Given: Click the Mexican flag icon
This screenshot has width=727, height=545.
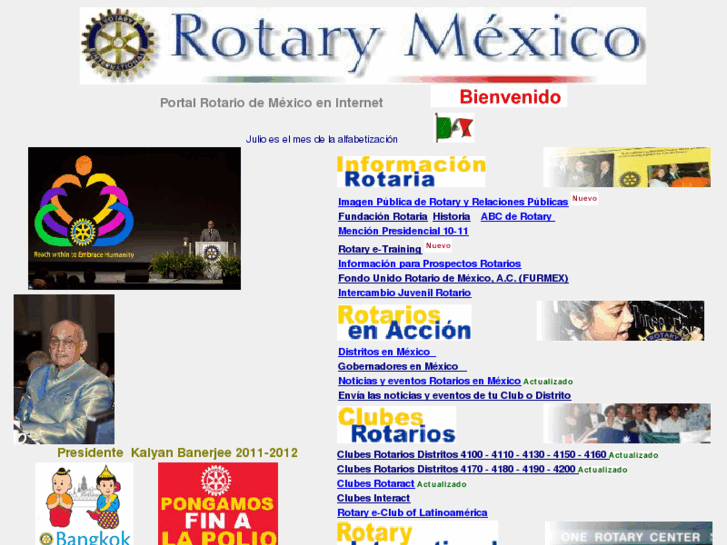Looking at the screenshot, I should [454, 128].
